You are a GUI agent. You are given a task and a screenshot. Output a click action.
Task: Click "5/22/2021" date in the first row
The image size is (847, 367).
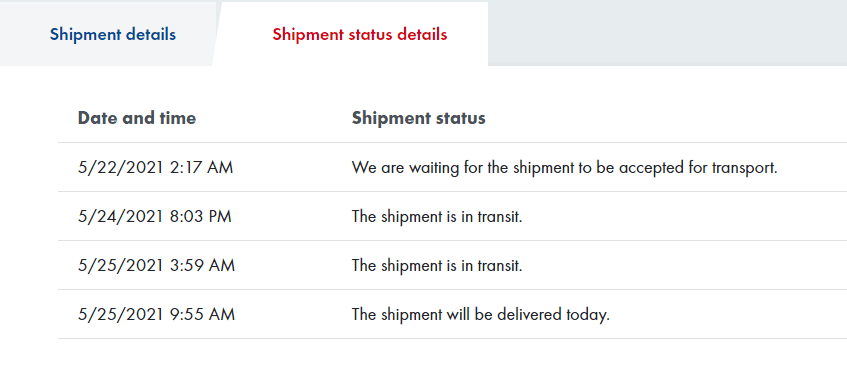pos(120,168)
